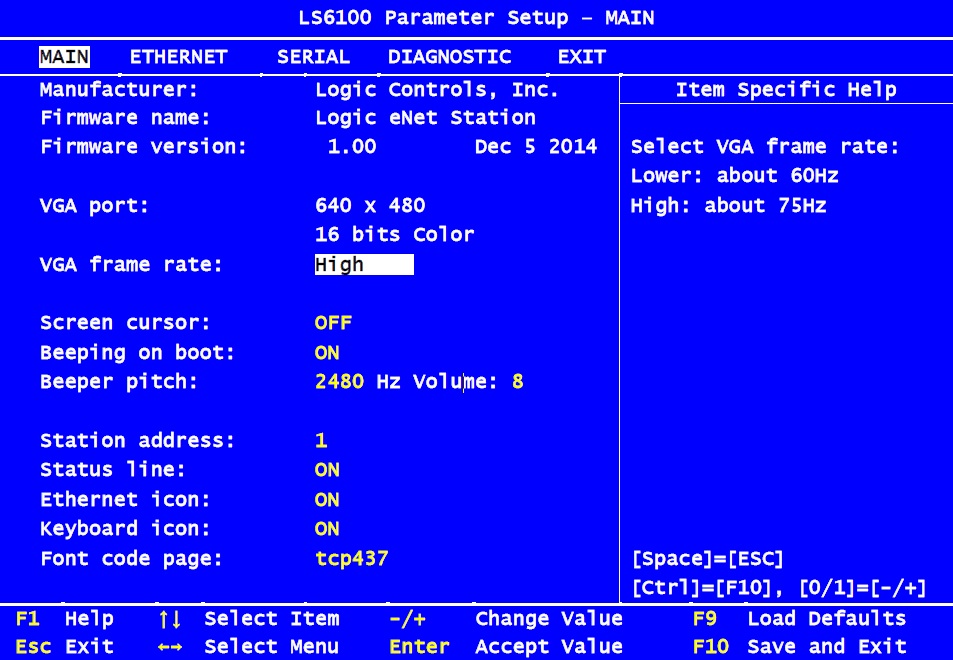Viewport: 953px width, 660px height.
Task: Click the "High: about 75Hz" help line
Action: coord(729,205)
